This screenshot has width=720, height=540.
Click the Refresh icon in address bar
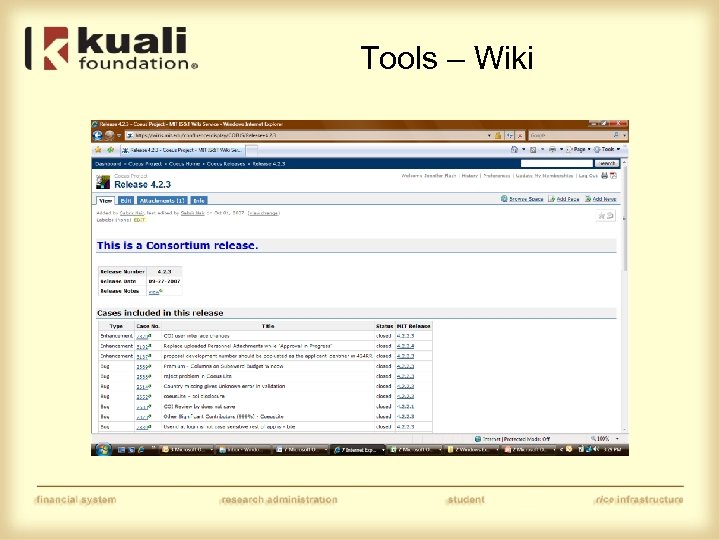[510, 135]
